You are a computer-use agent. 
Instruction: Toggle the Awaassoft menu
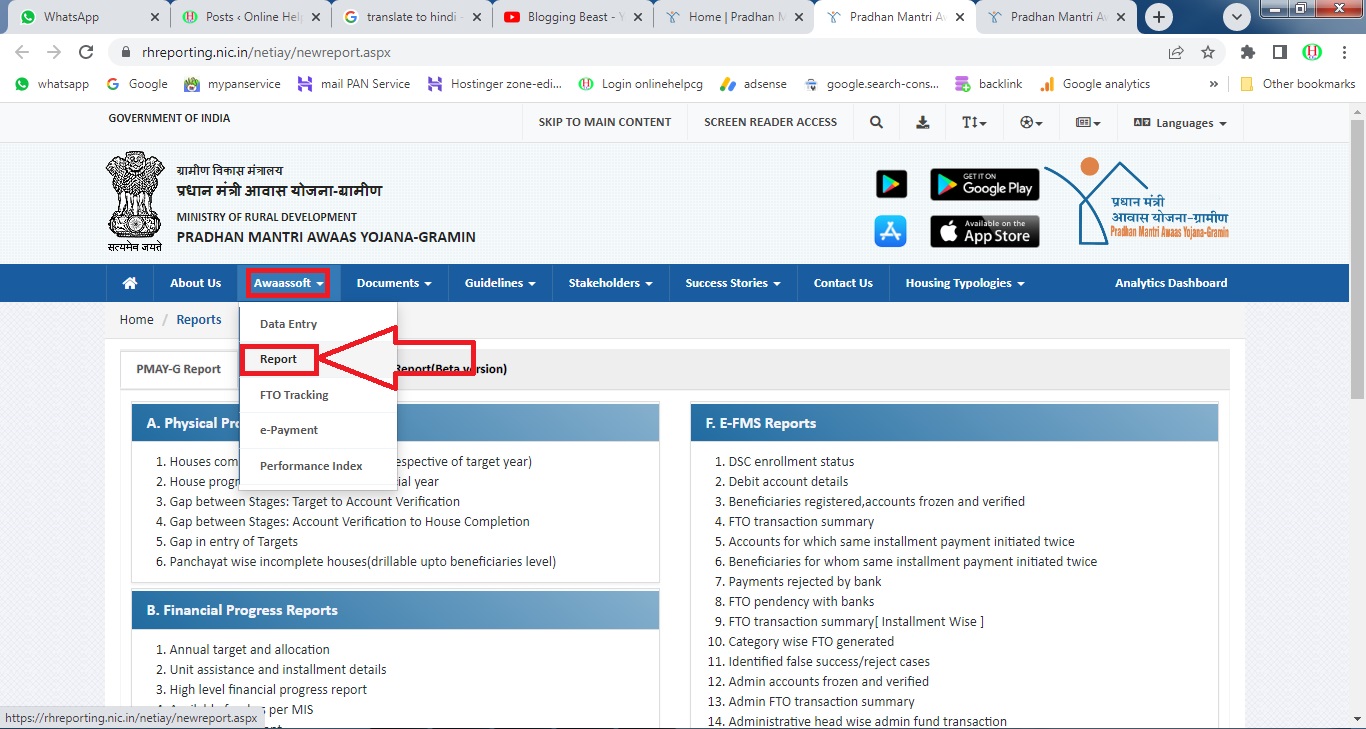[288, 283]
